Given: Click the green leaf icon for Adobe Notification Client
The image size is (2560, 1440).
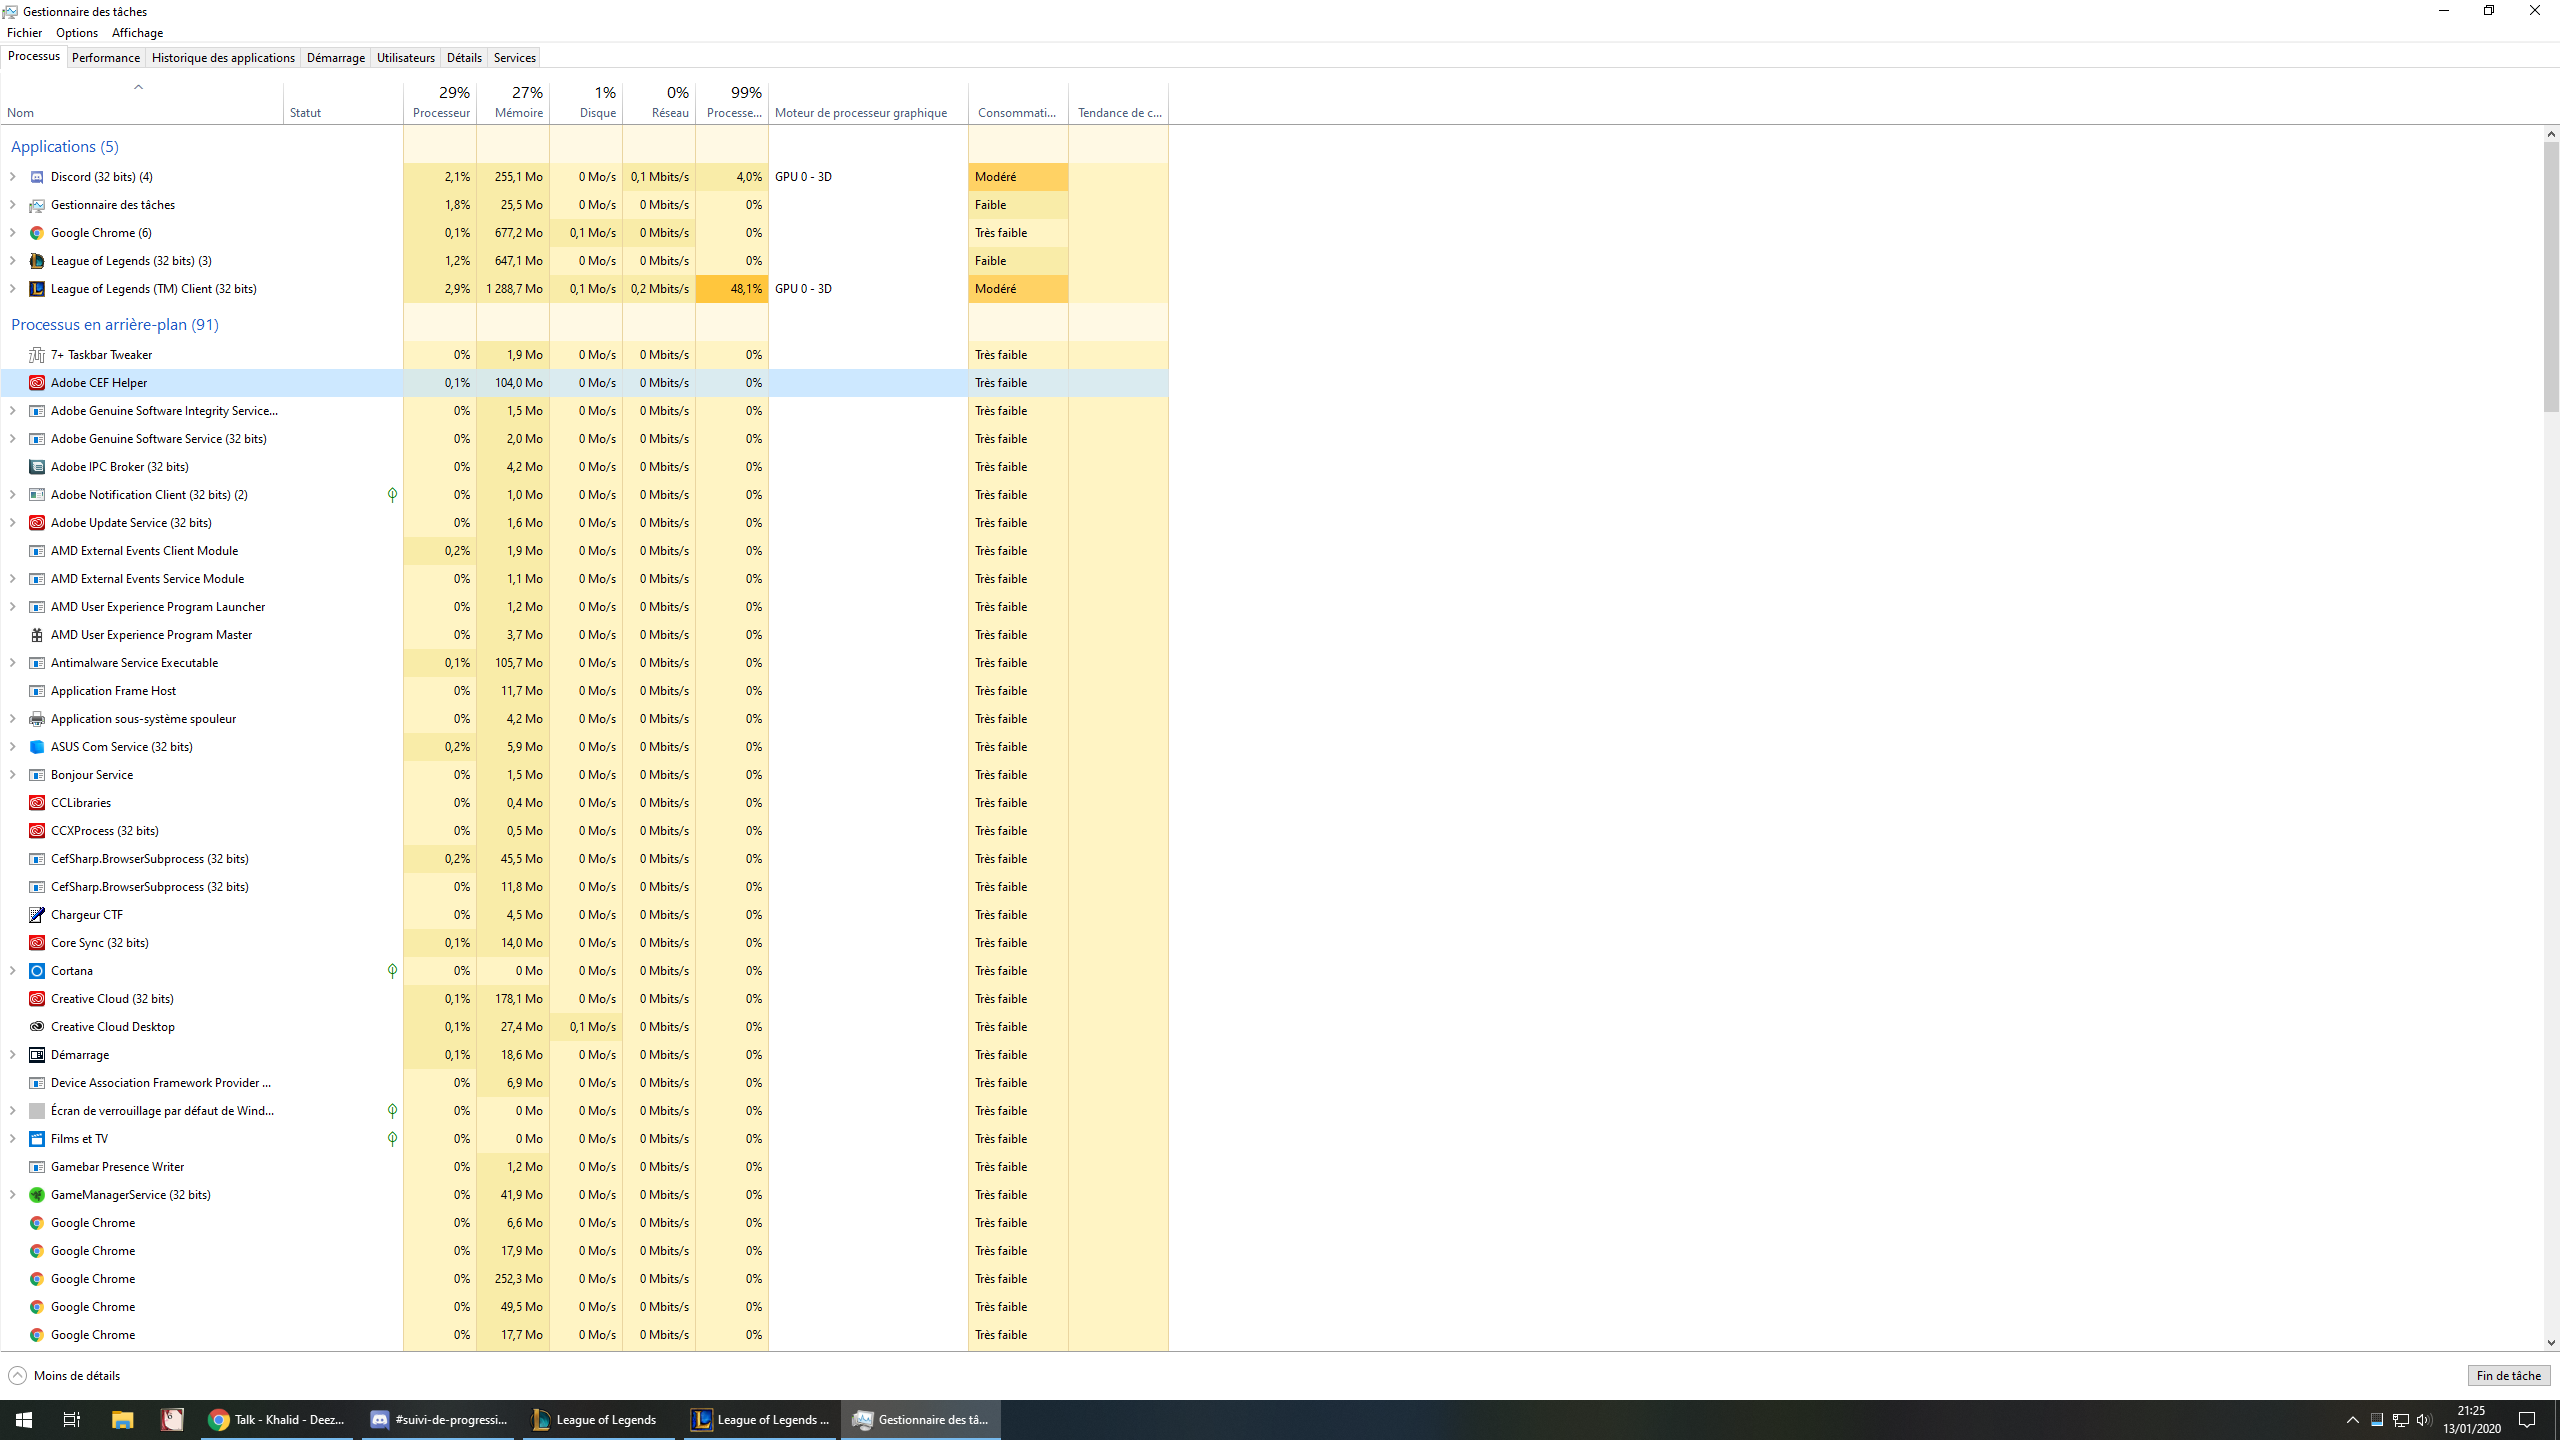Looking at the screenshot, I should pyautogui.click(x=392, y=495).
